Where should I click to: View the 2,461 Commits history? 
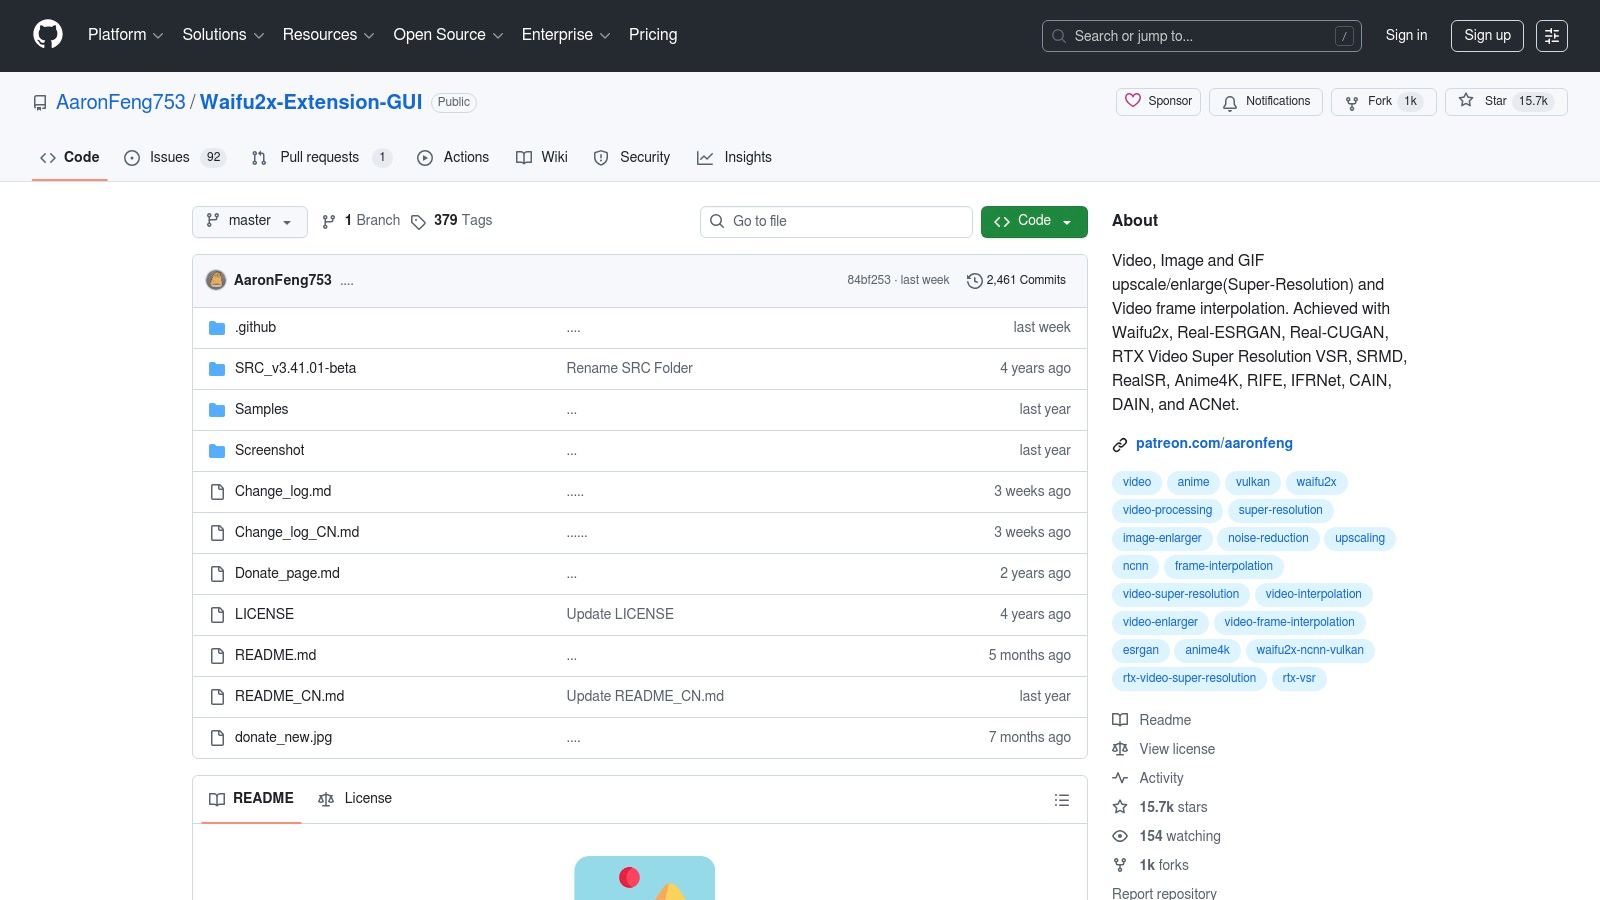click(1017, 280)
